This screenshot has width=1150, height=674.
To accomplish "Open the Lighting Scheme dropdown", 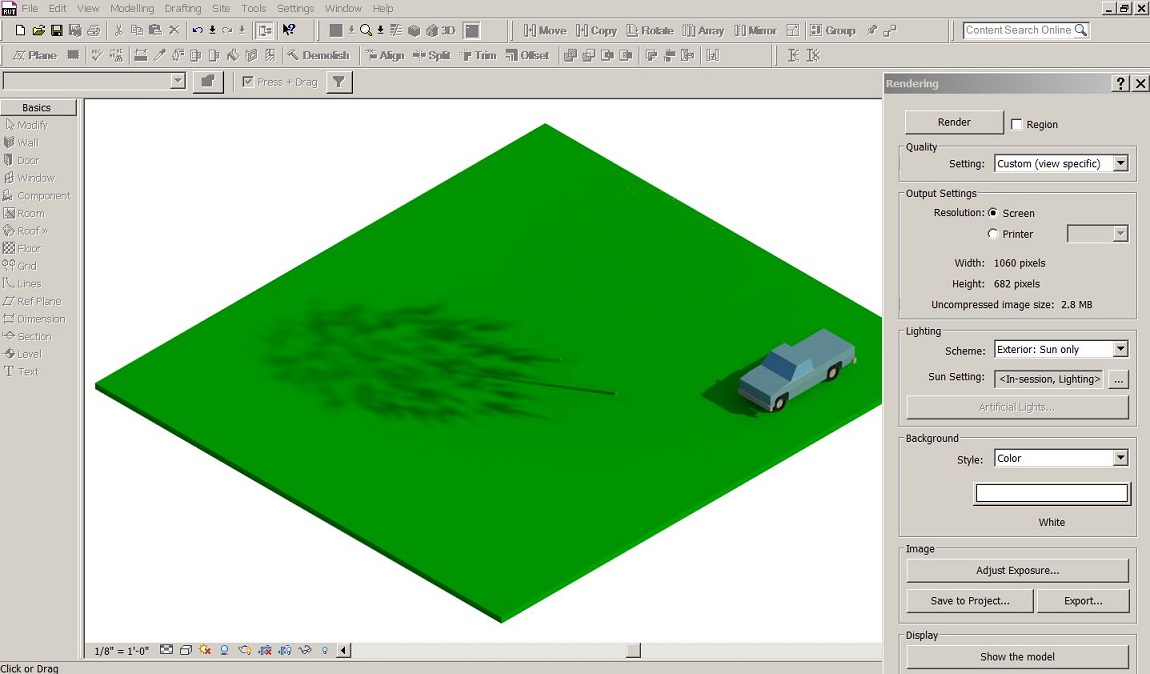I will [1120, 350].
